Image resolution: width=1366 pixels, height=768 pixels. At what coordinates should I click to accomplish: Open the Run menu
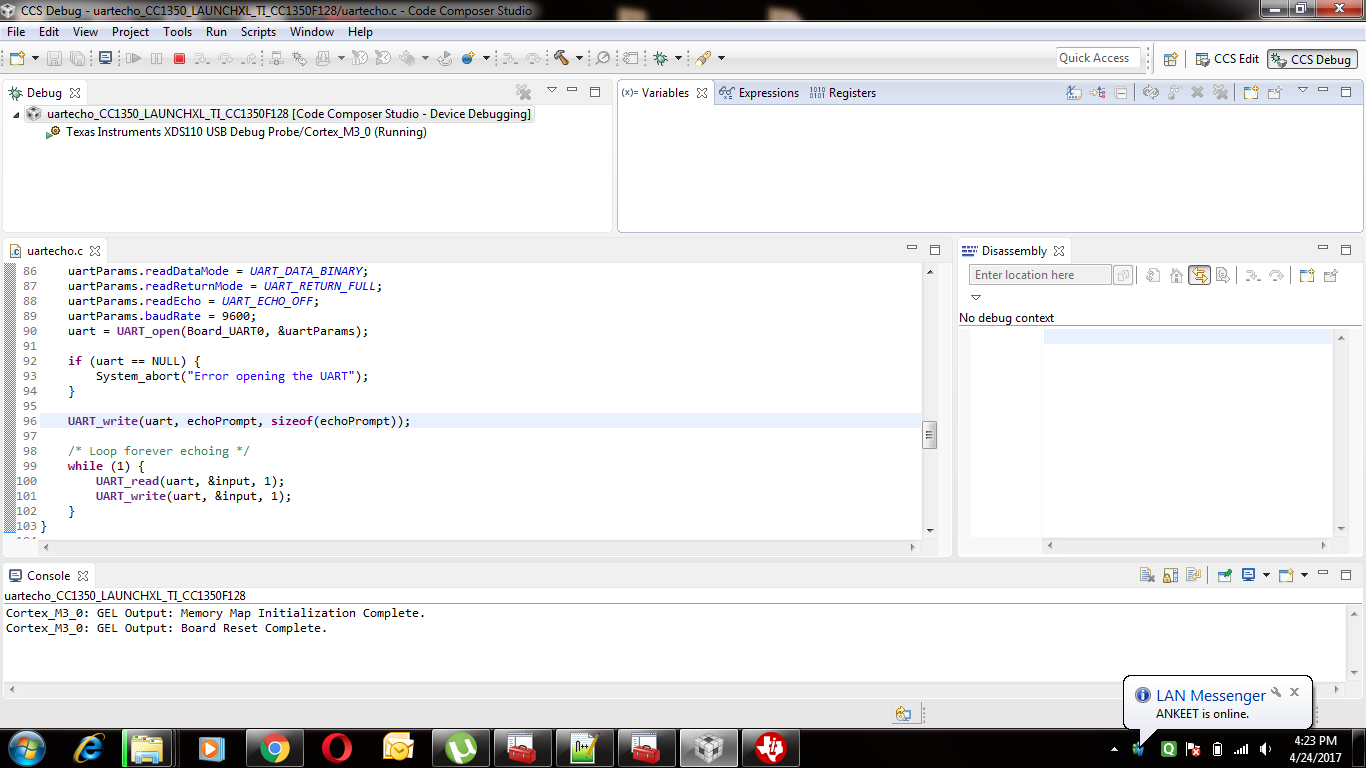216,32
